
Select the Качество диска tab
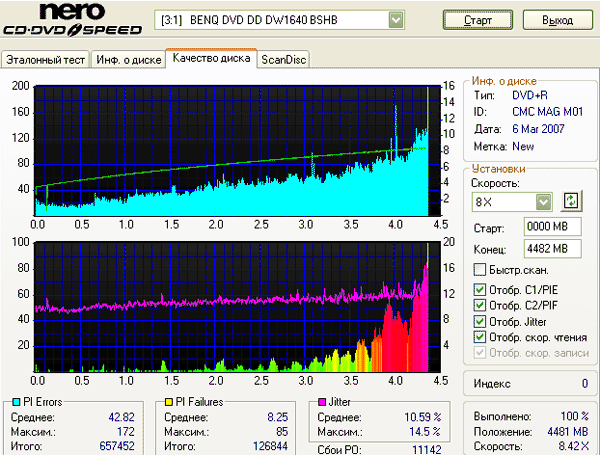click(x=211, y=58)
